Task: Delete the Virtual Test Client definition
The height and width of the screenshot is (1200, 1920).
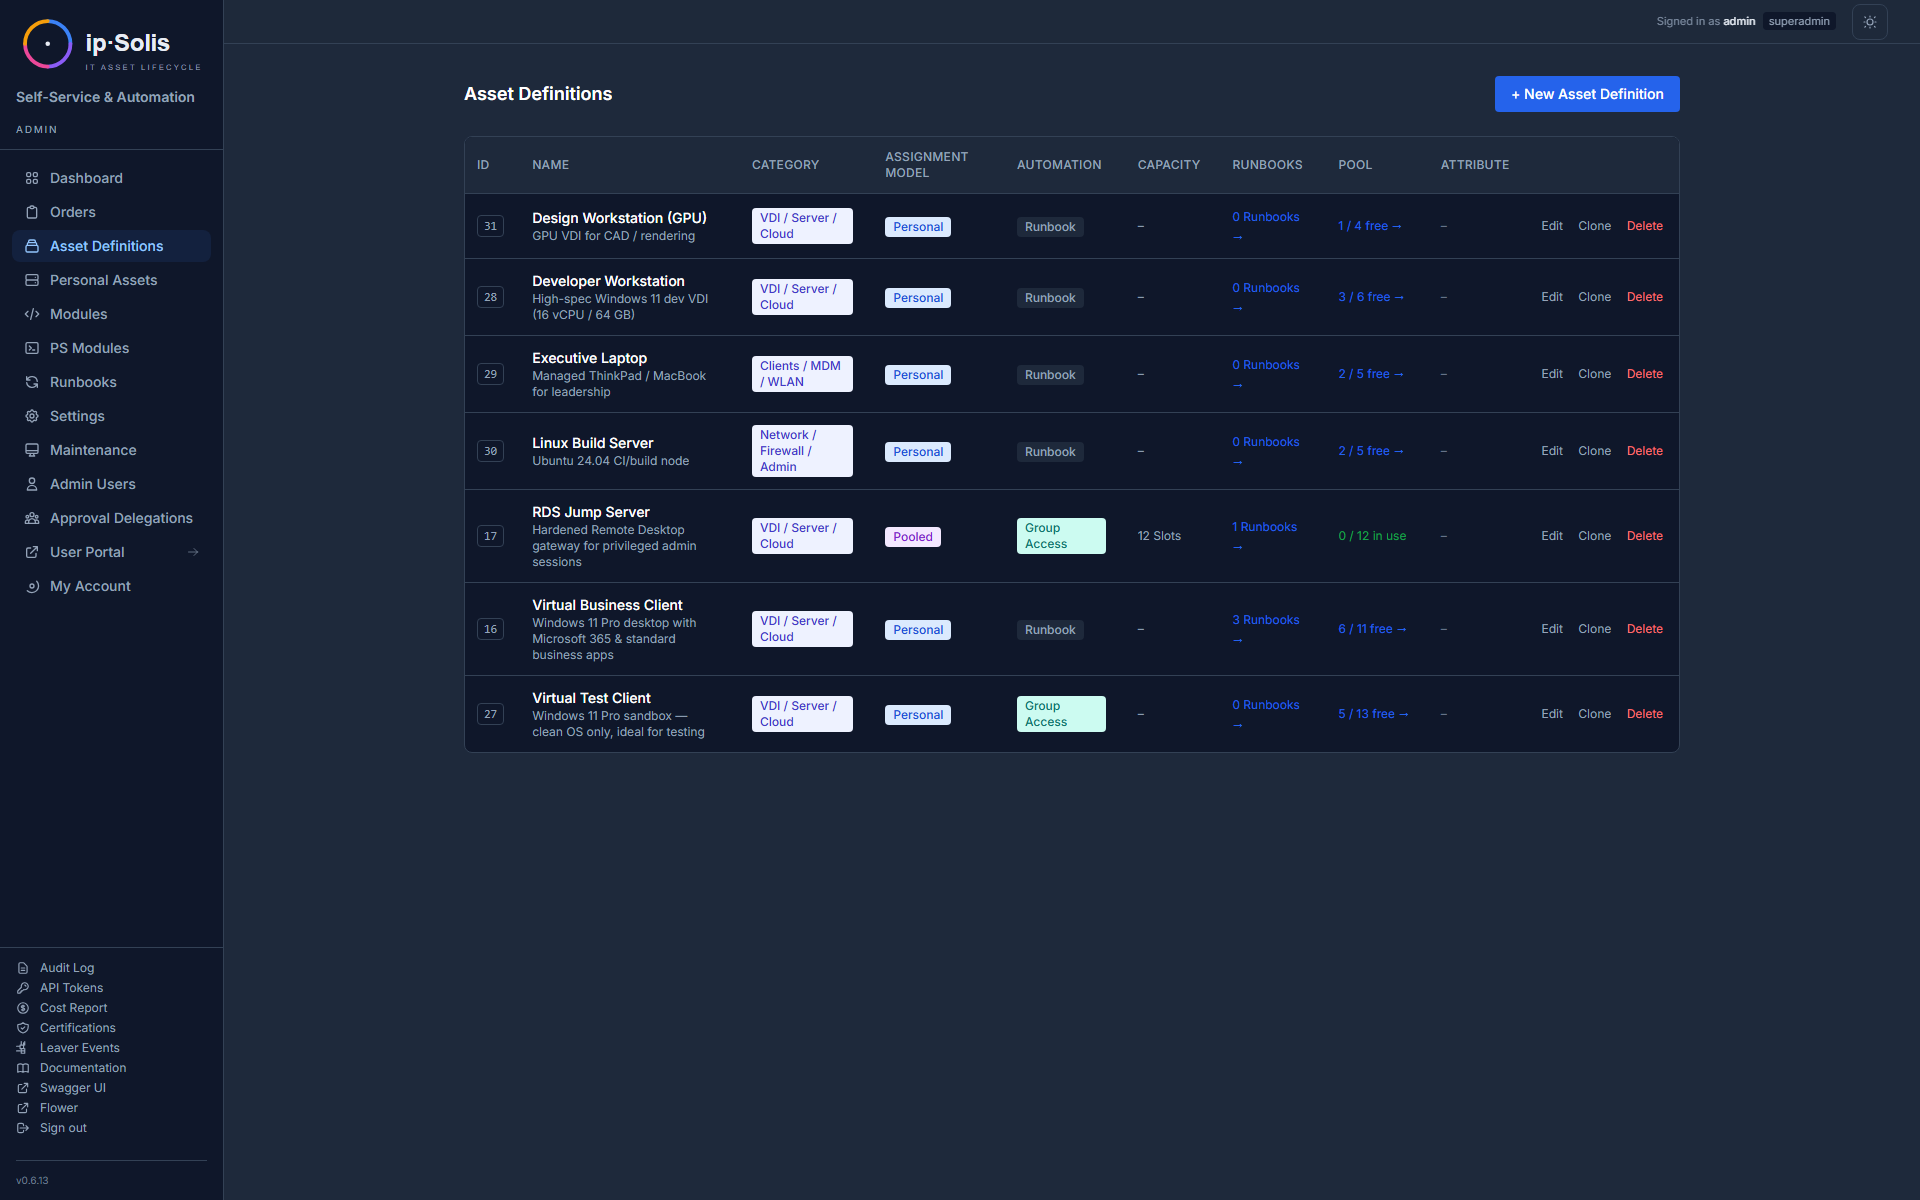Action: point(1644,714)
